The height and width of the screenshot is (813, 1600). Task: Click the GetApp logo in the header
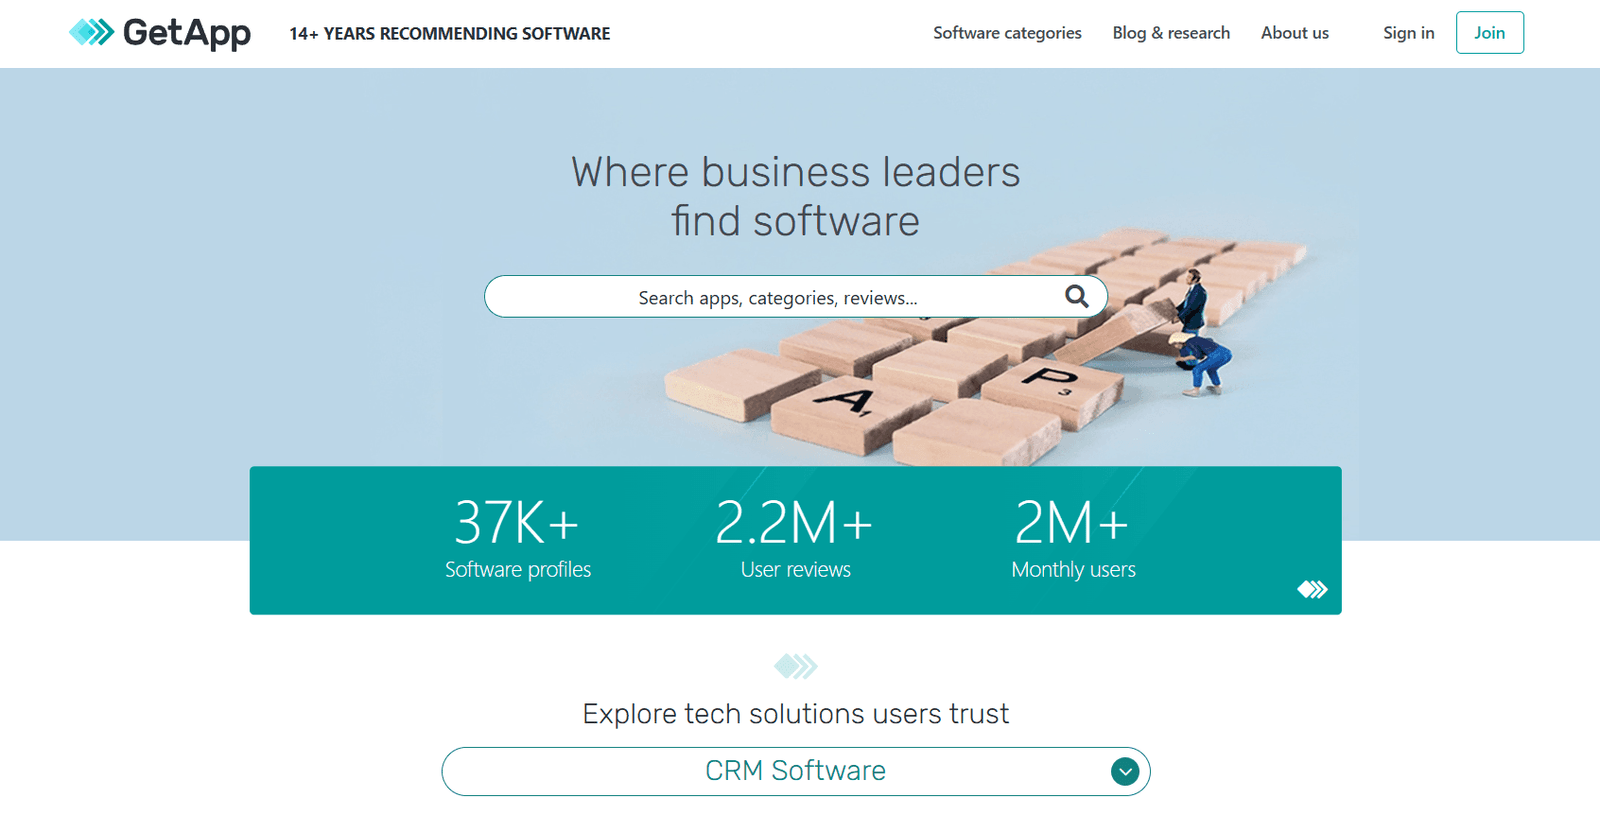point(159,33)
